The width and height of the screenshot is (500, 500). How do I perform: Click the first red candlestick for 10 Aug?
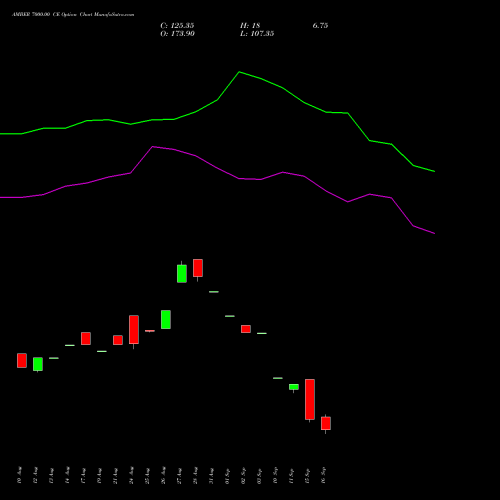point(22,360)
